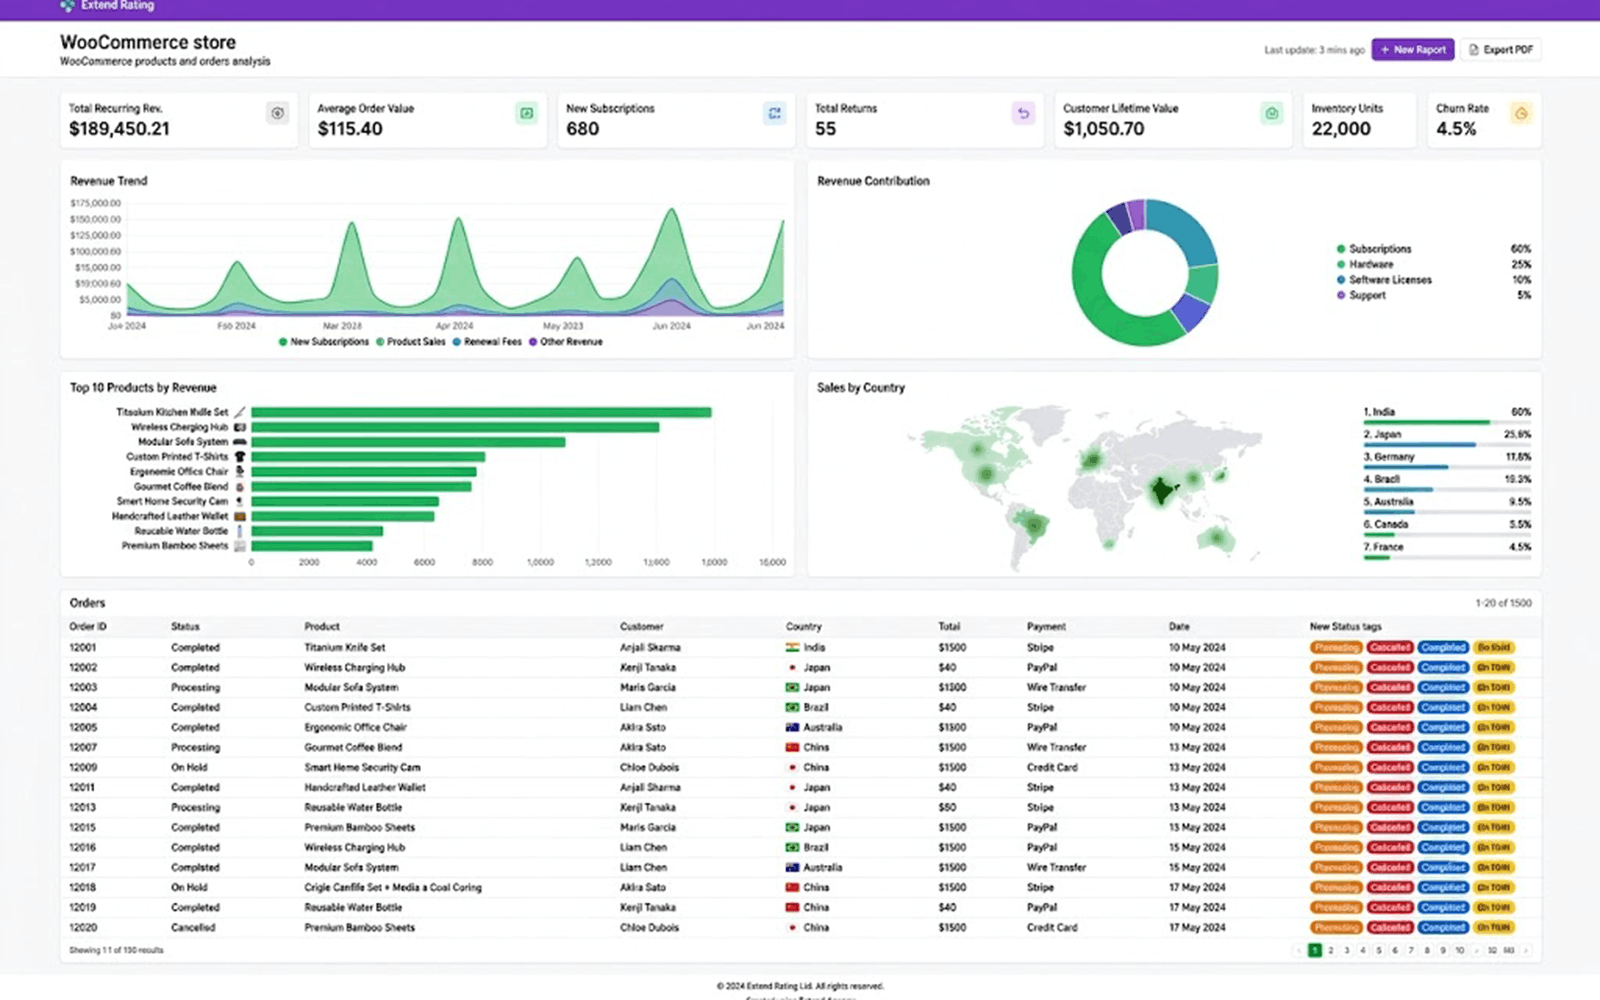
Task: Click the India sales progress bar
Action: 1447,422
